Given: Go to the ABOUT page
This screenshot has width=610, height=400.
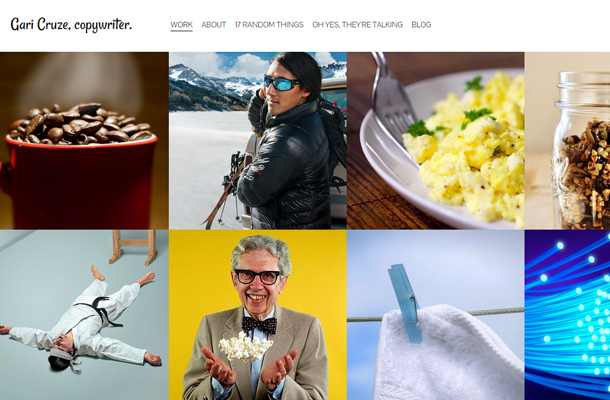Looking at the screenshot, I should [214, 25].
